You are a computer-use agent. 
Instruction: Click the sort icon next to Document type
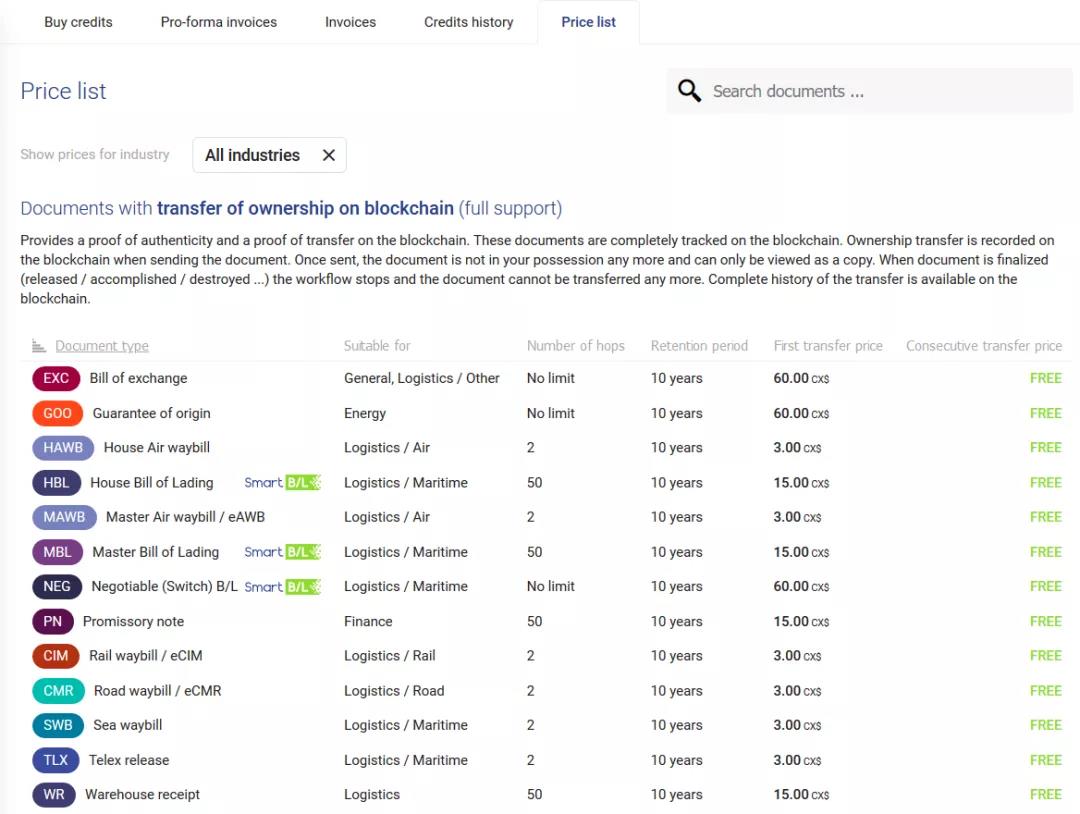39,346
